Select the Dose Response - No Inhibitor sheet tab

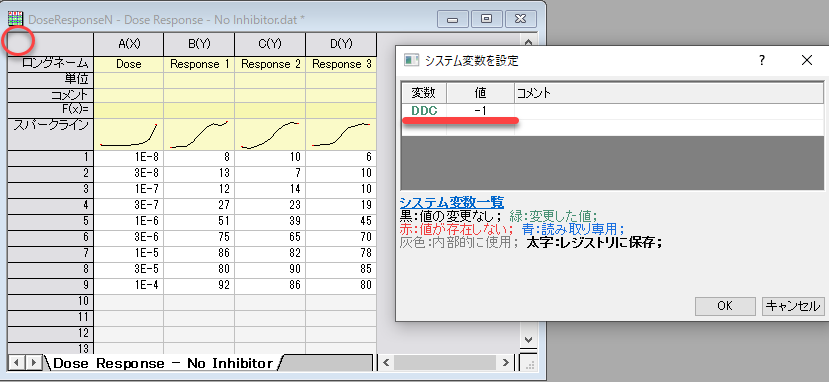click(x=163, y=363)
